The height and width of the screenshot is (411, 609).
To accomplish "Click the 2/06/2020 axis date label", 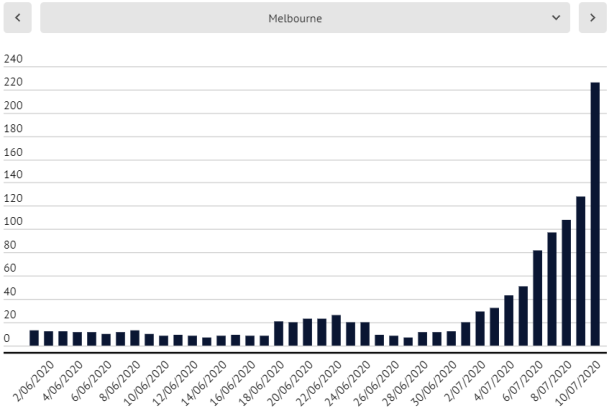I will [33, 381].
